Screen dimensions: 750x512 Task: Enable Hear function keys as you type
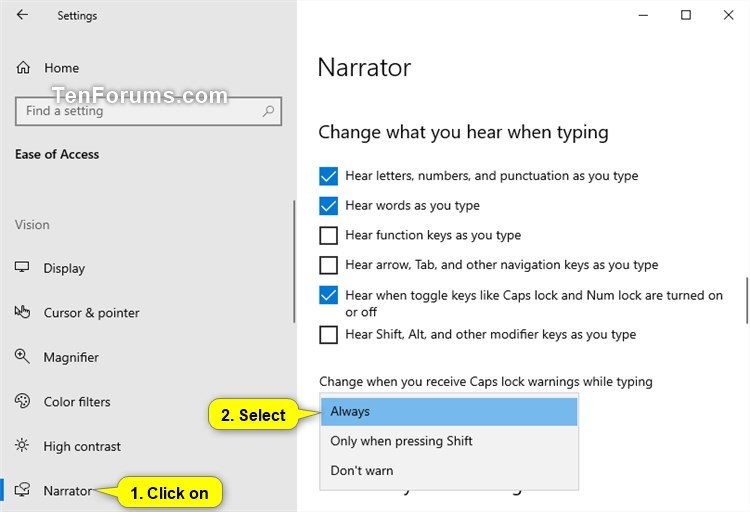(329, 235)
